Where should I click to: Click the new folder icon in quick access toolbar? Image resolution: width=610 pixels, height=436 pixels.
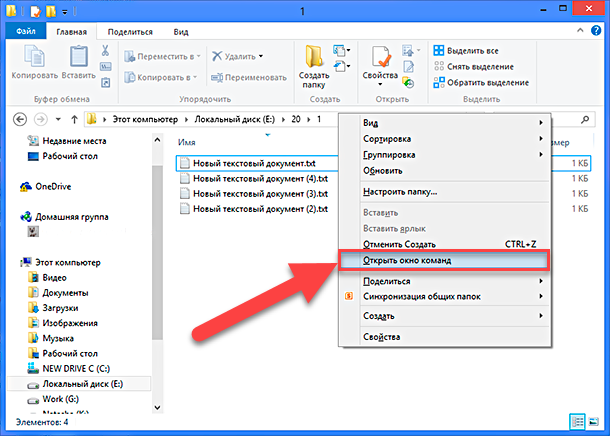(51, 11)
